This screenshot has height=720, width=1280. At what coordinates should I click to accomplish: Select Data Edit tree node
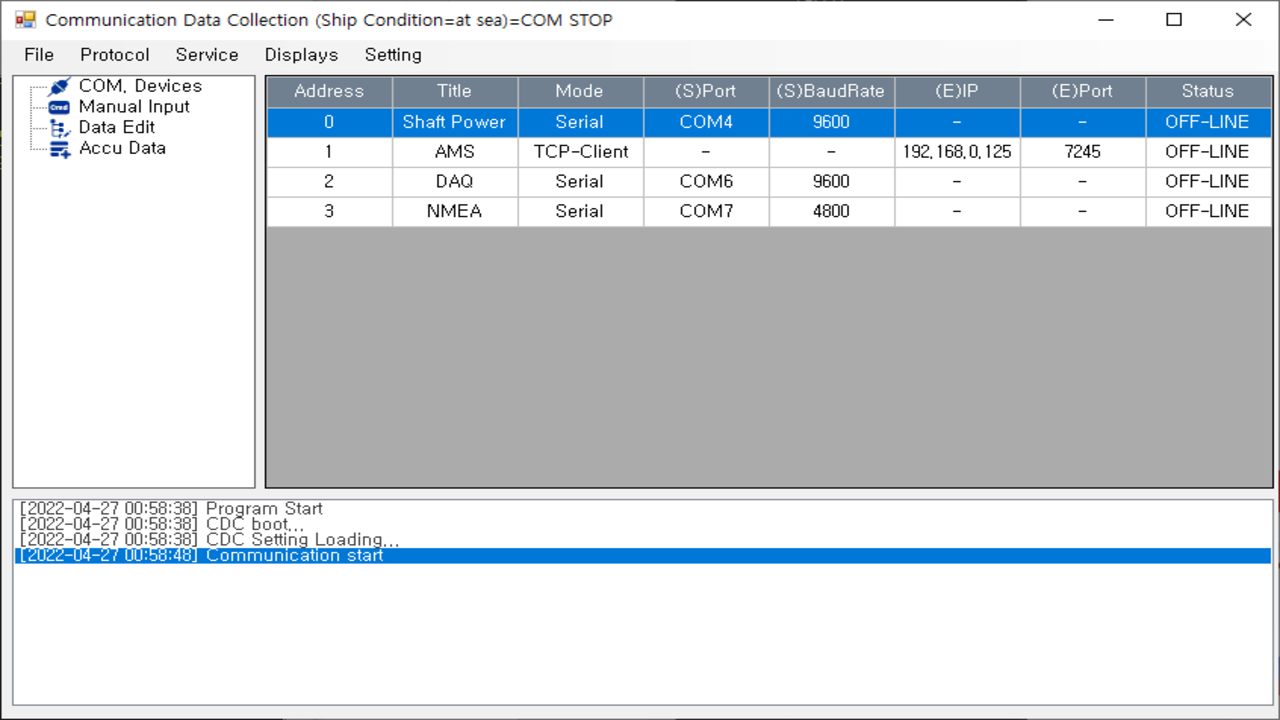coord(117,127)
